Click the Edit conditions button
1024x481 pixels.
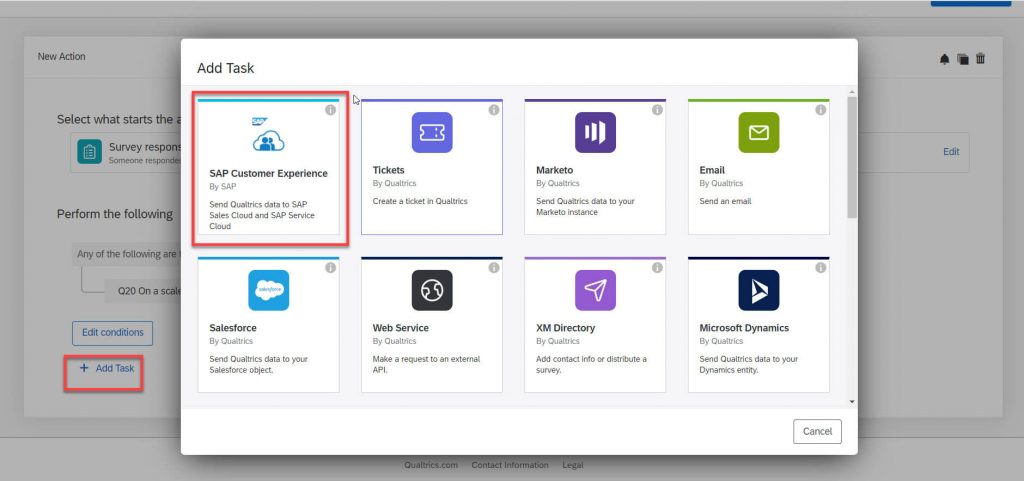point(112,333)
